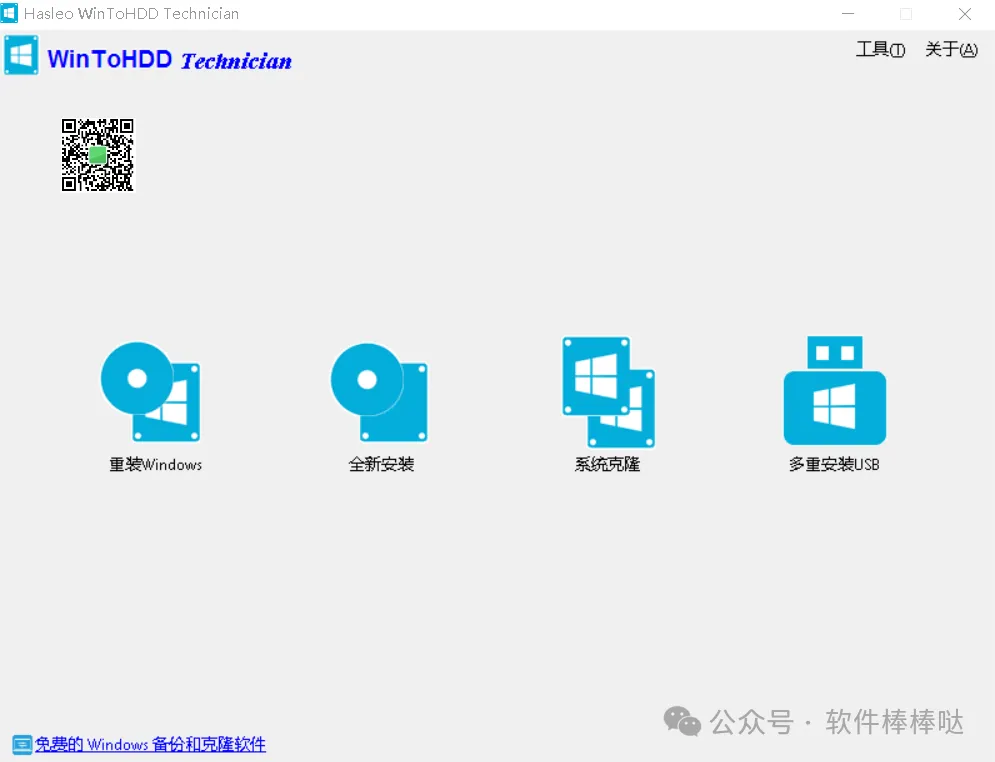Click the WinToHDD logo icon in header
Viewport: 995px width, 762px height.
[x=21, y=55]
